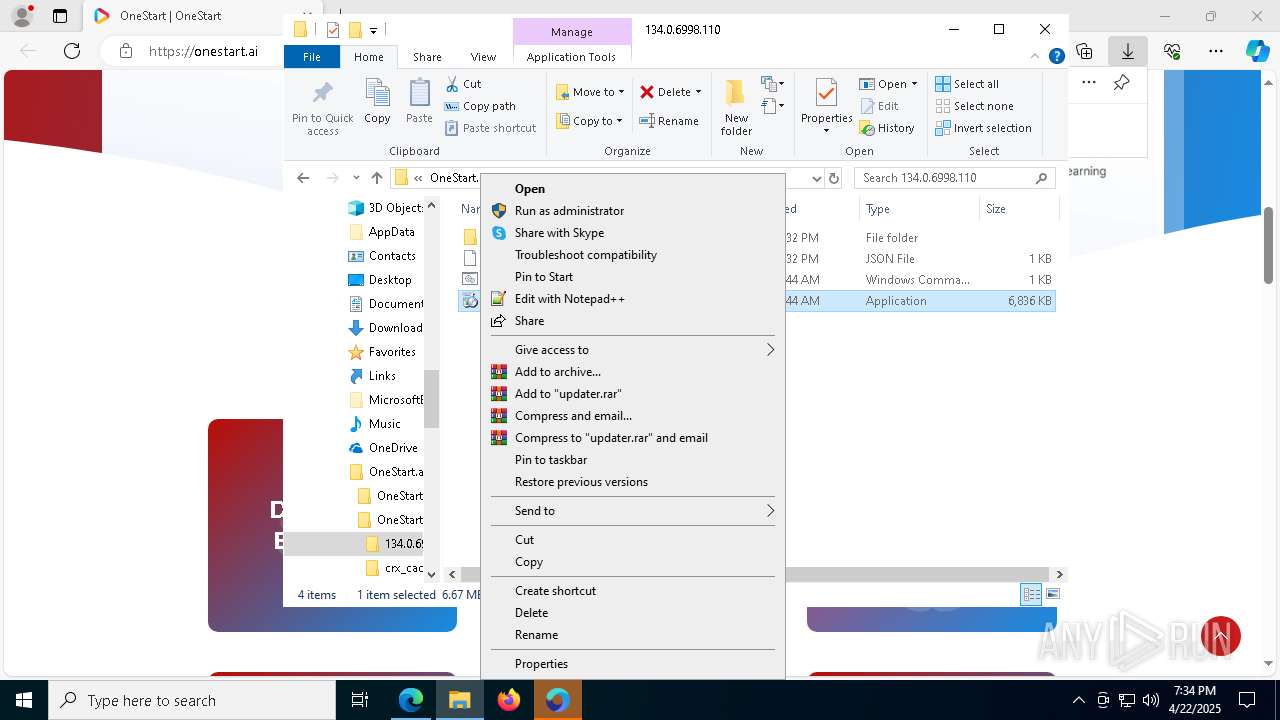
Task: Switch to large icons view icon
Action: click(x=1052, y=594)
